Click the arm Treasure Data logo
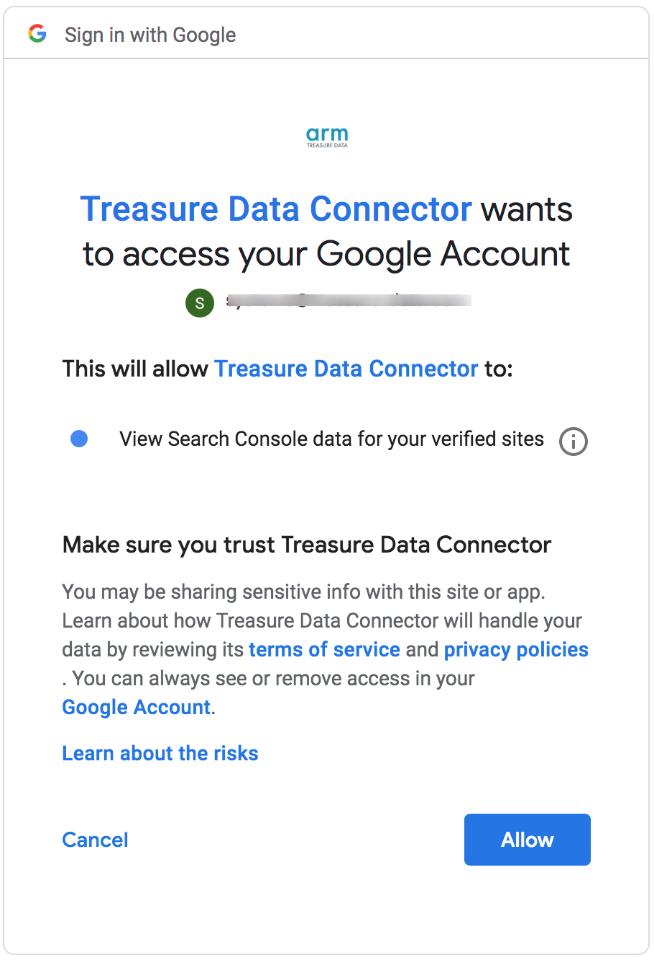654x960 pixels. point(326,138)
